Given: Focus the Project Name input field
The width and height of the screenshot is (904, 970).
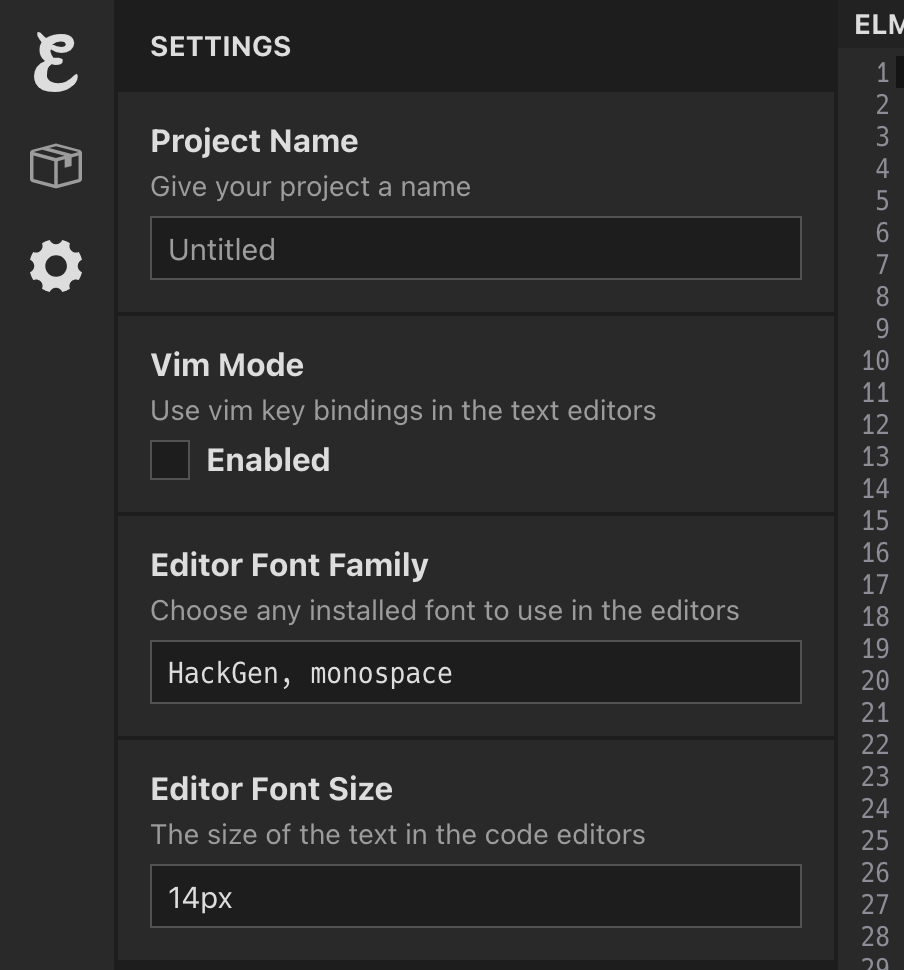Looking at the screenshot, I should tap(475, 249).
